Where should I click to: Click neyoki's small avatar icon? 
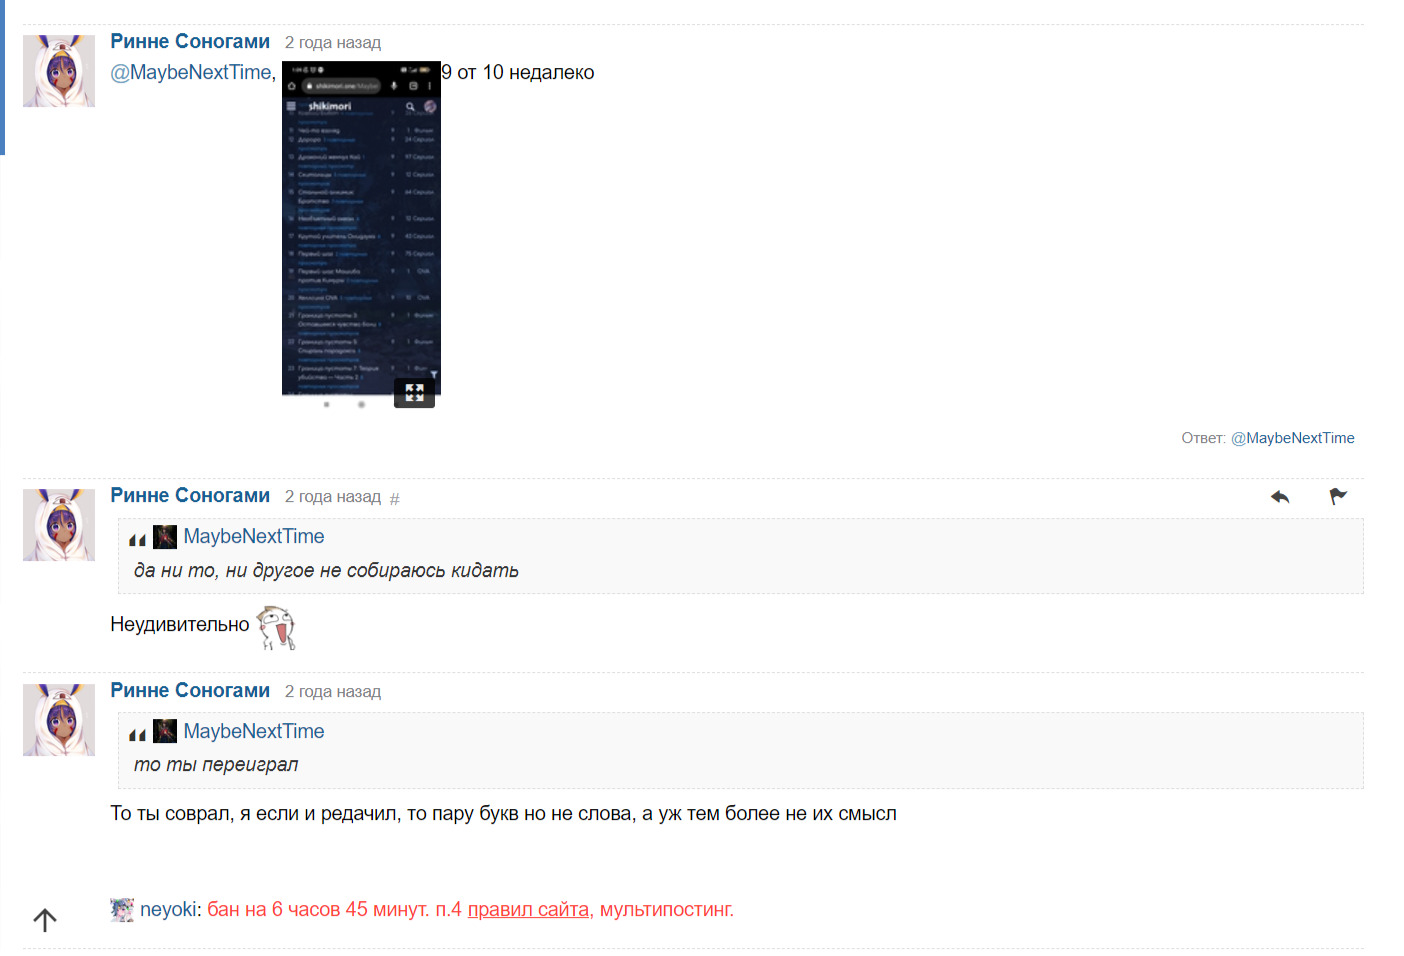click(122, 910)
